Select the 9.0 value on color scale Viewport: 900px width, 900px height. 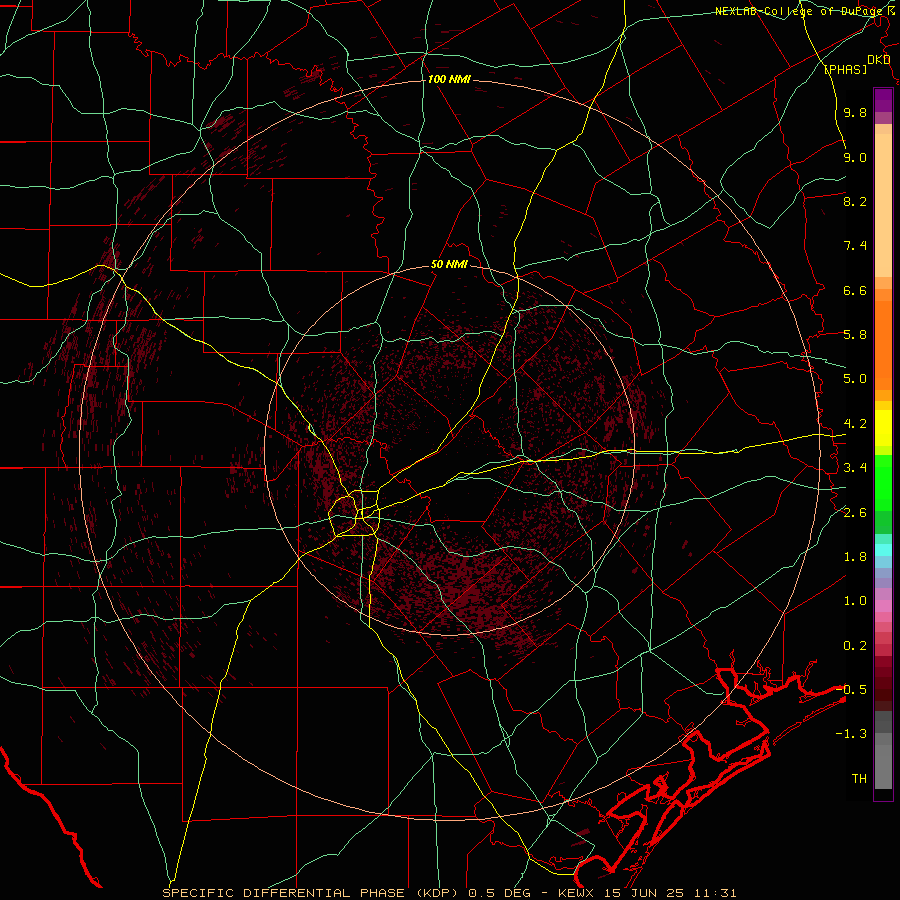coord(855,157)
